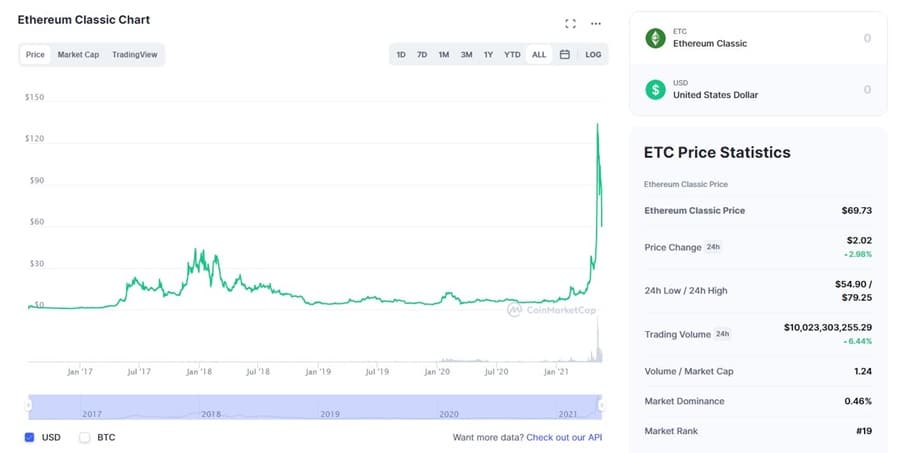Click the green US Dollar icon

[656, 90]
